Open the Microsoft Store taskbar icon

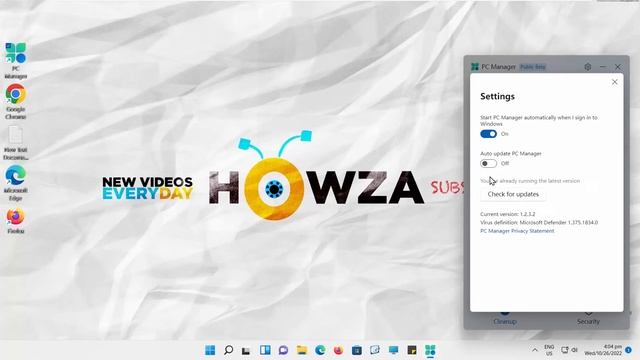[x=357, y=350]
